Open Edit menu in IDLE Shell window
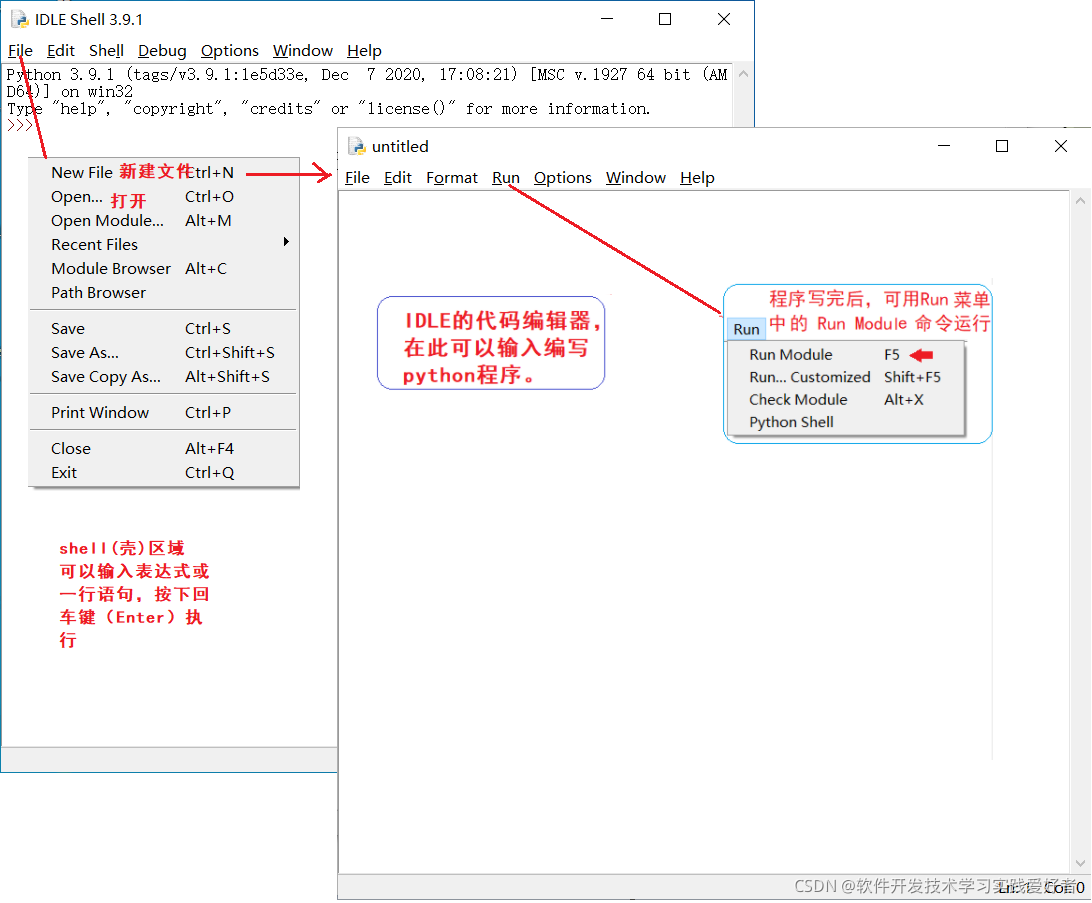This screenshot has height=903, width=1092. [61, 51]
